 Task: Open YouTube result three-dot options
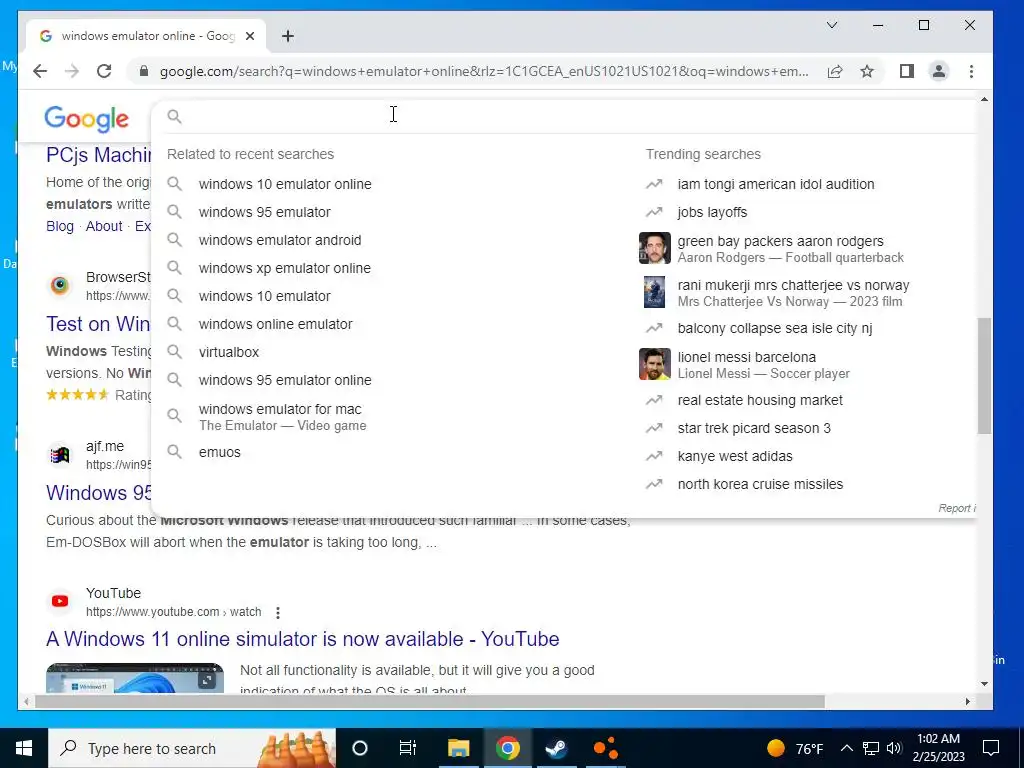pyautogui.click(x=278, y=613)
